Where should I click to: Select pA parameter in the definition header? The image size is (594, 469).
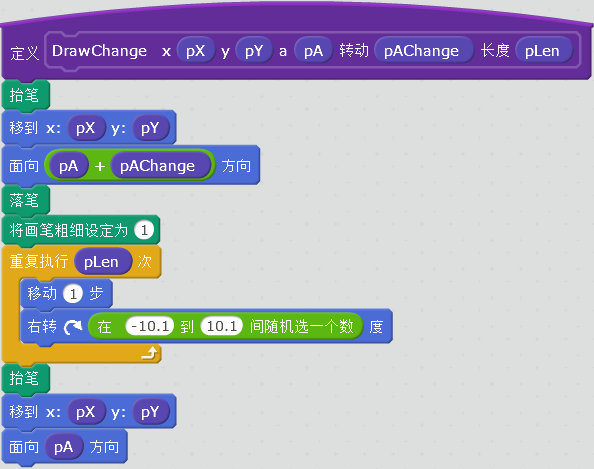pos(313,51)
